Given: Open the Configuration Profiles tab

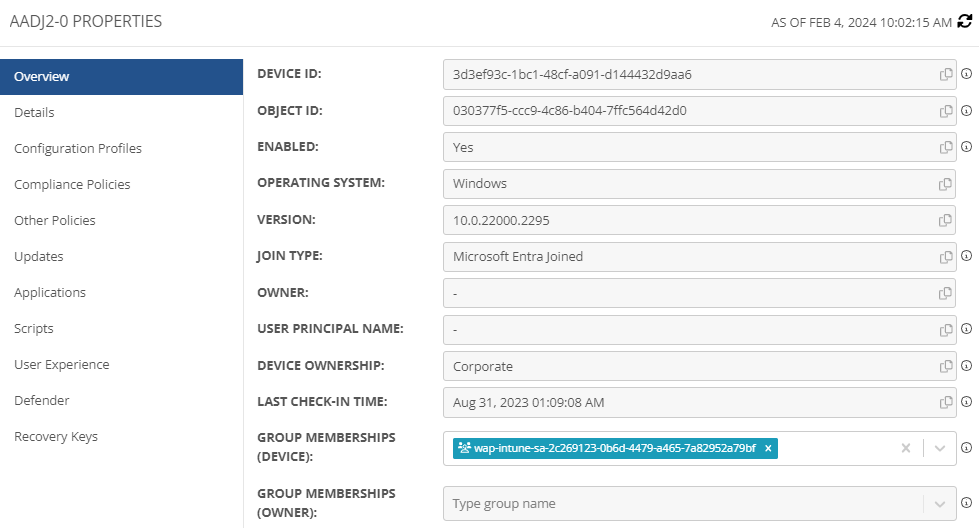Looking at the screenshot, I should click(78, 149).
